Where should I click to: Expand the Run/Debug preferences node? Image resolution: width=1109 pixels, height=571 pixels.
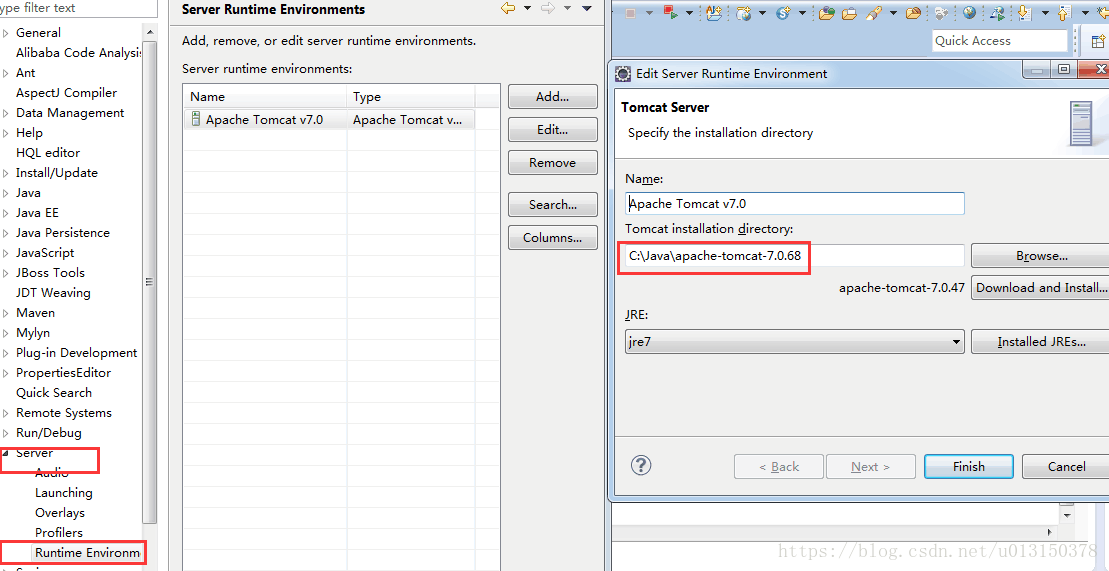[6, 433]
